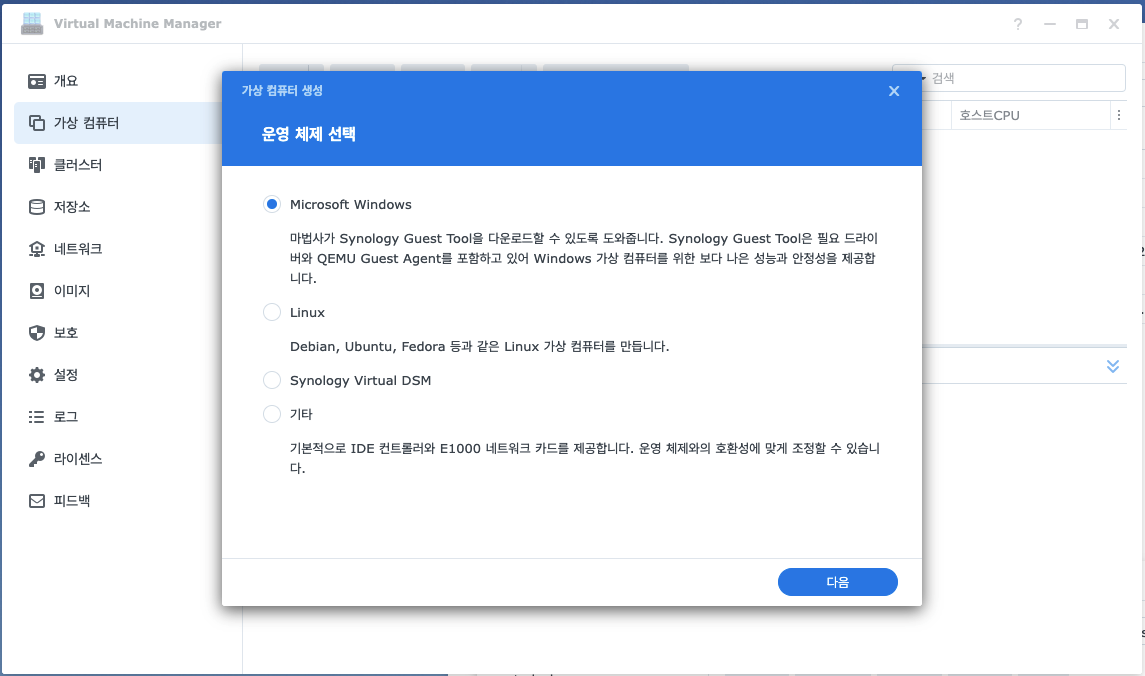Go to 네트워크 menu label
This screenshot has width=1145, height=676.
[78, 249]
